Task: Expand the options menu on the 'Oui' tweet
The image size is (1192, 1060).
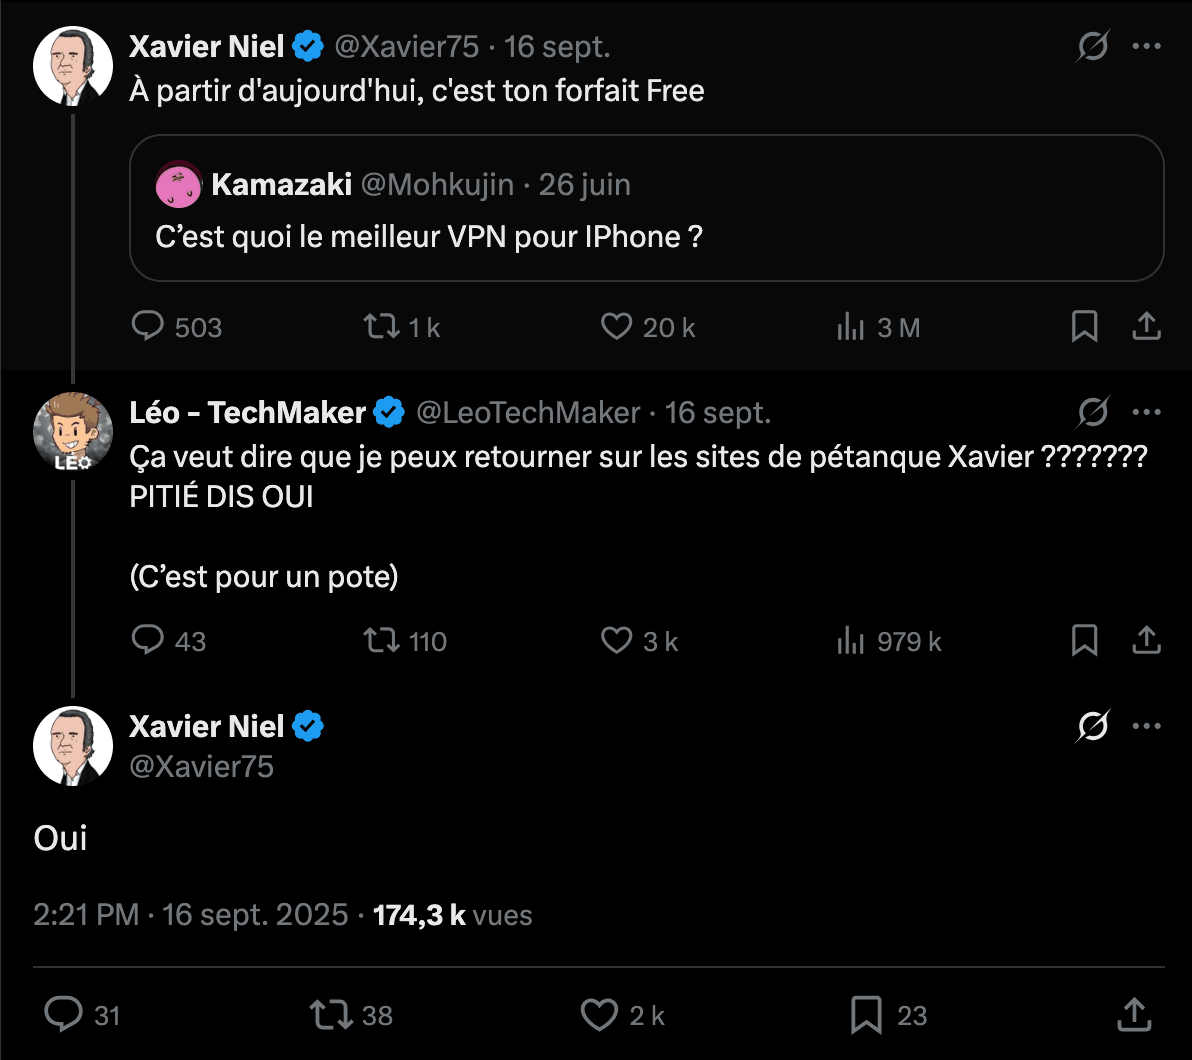Action: [1148, 726]
